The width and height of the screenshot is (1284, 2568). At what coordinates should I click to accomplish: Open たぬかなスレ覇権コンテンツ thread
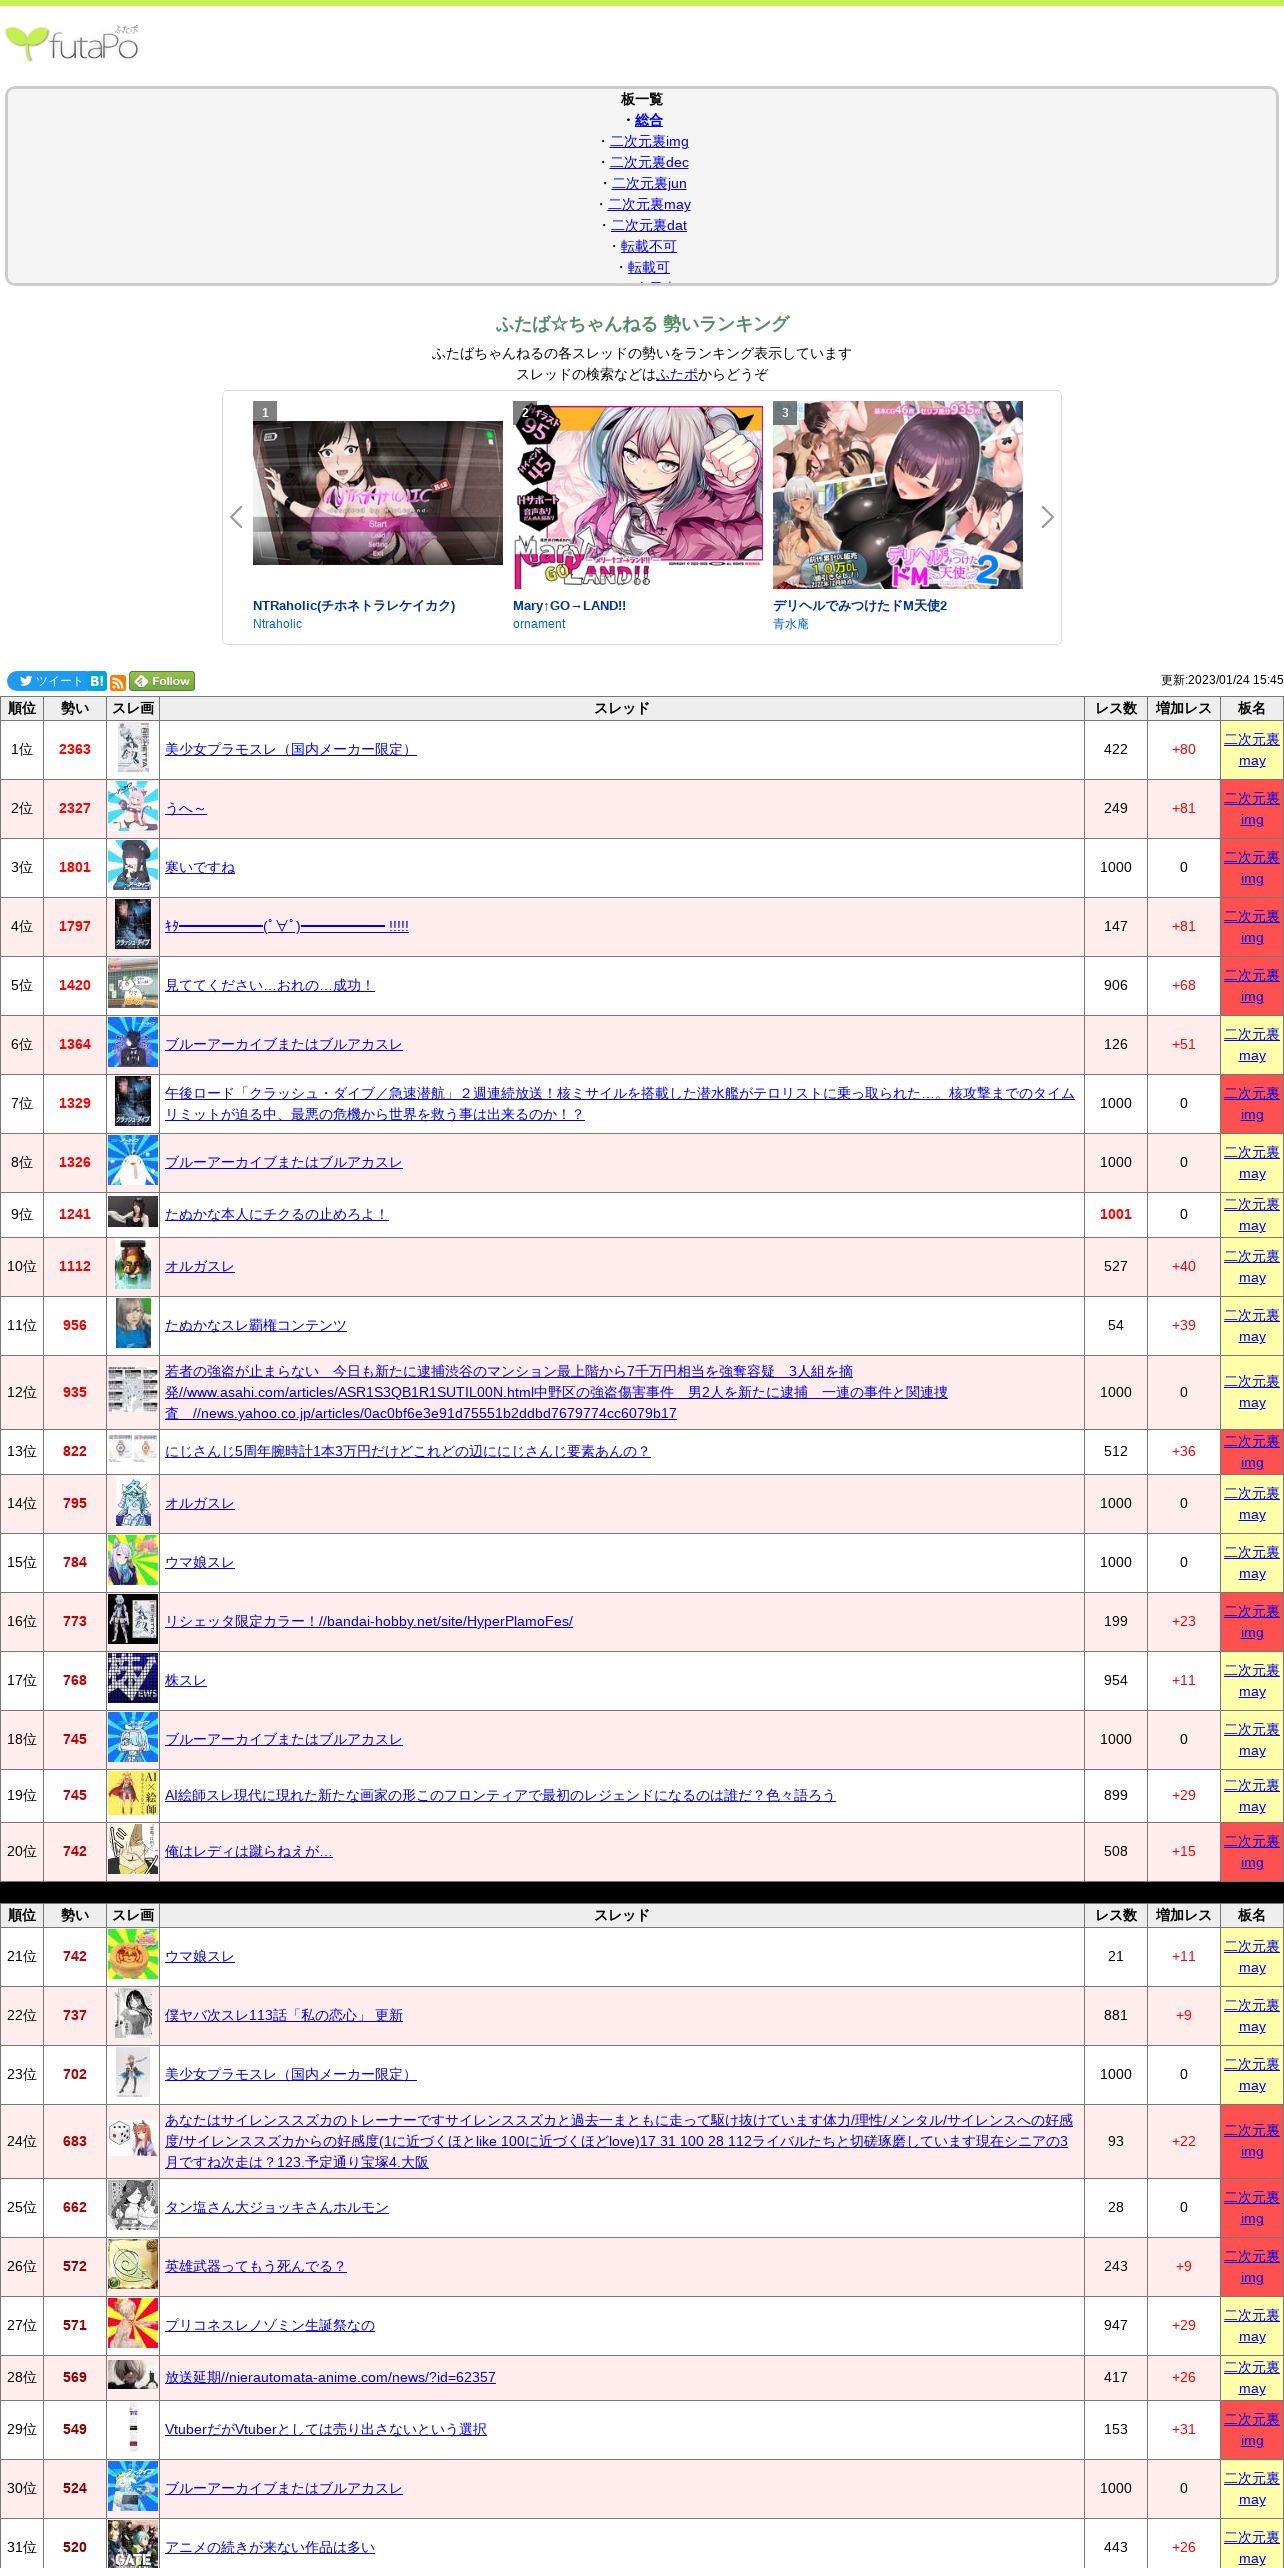256,1325
